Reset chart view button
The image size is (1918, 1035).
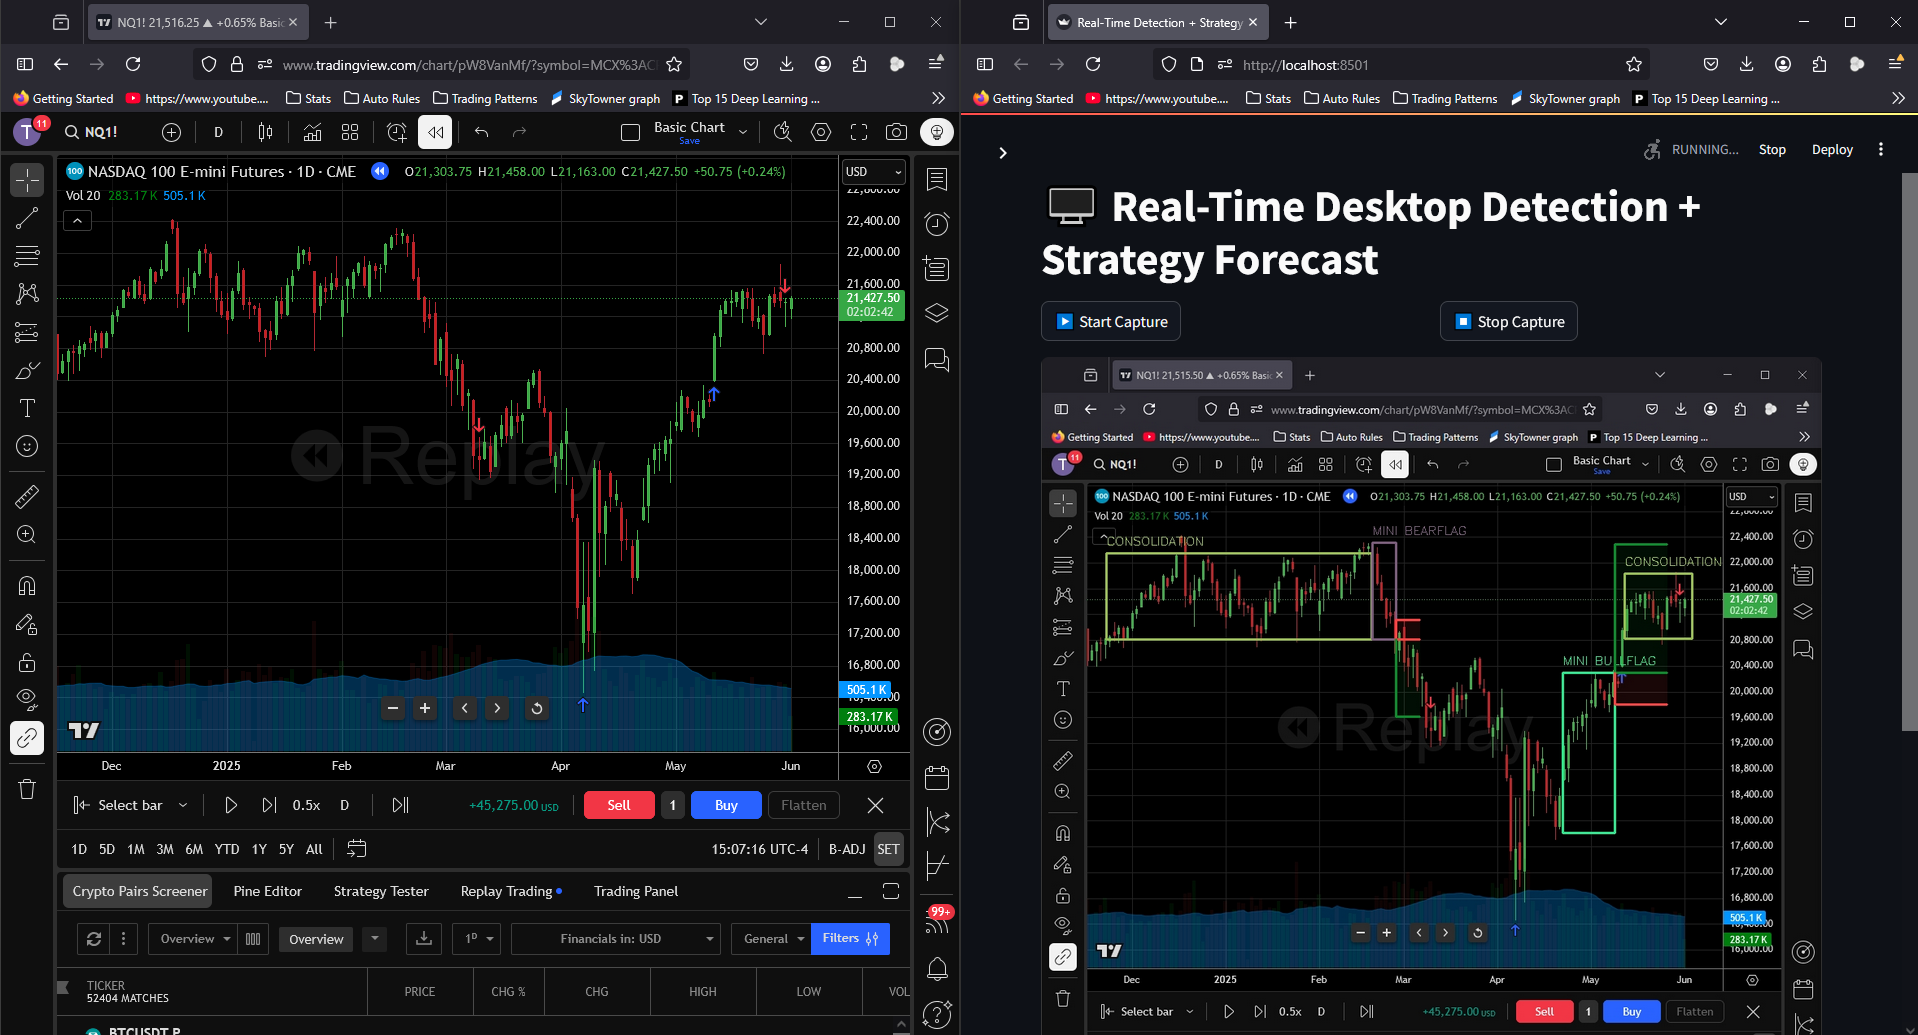(537, 708)
